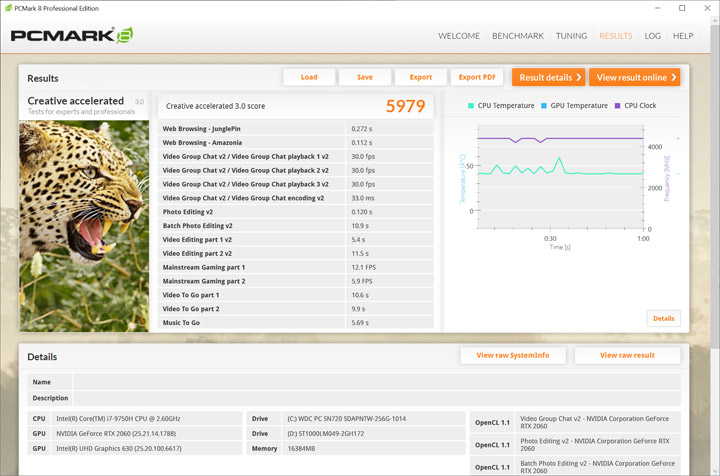Click the CPU Clock legend swatch

coord(617,106)
